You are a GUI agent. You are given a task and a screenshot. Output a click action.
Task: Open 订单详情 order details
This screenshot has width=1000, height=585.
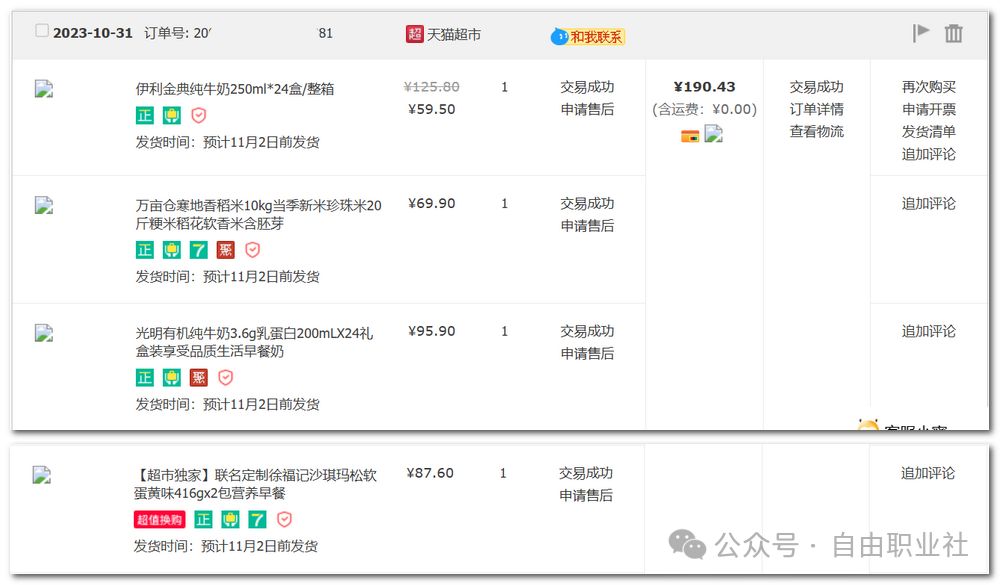pyautogui.click(x=816, y=109)
